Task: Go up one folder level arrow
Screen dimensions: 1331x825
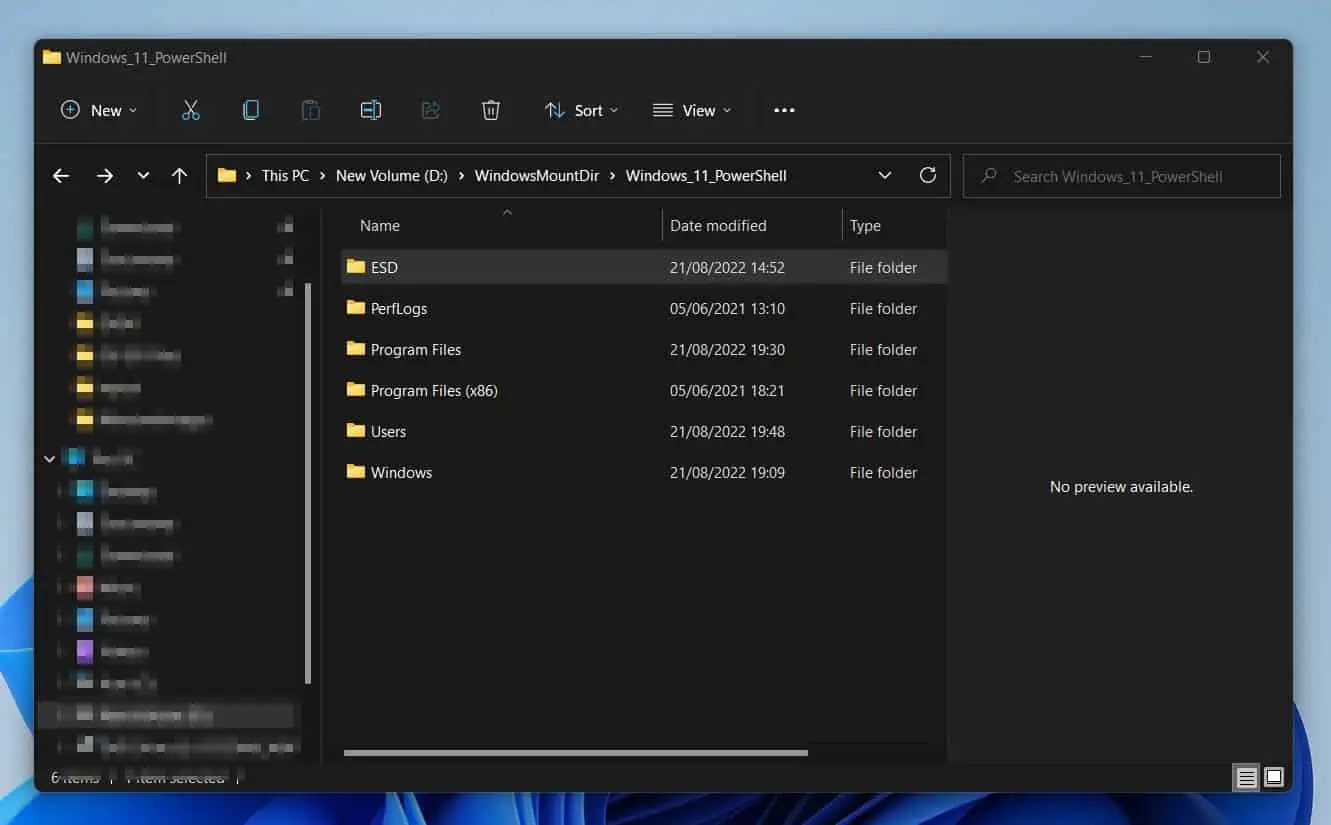Action: coord(180,176)
